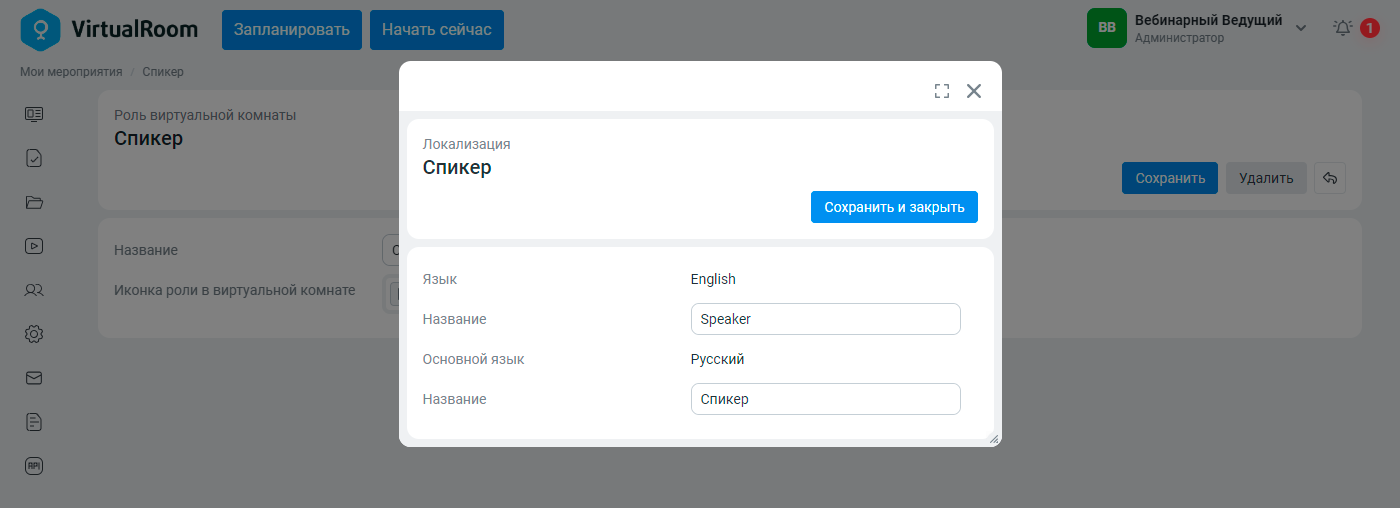Open the mail envelope icon in sidebar

(34, 378)
